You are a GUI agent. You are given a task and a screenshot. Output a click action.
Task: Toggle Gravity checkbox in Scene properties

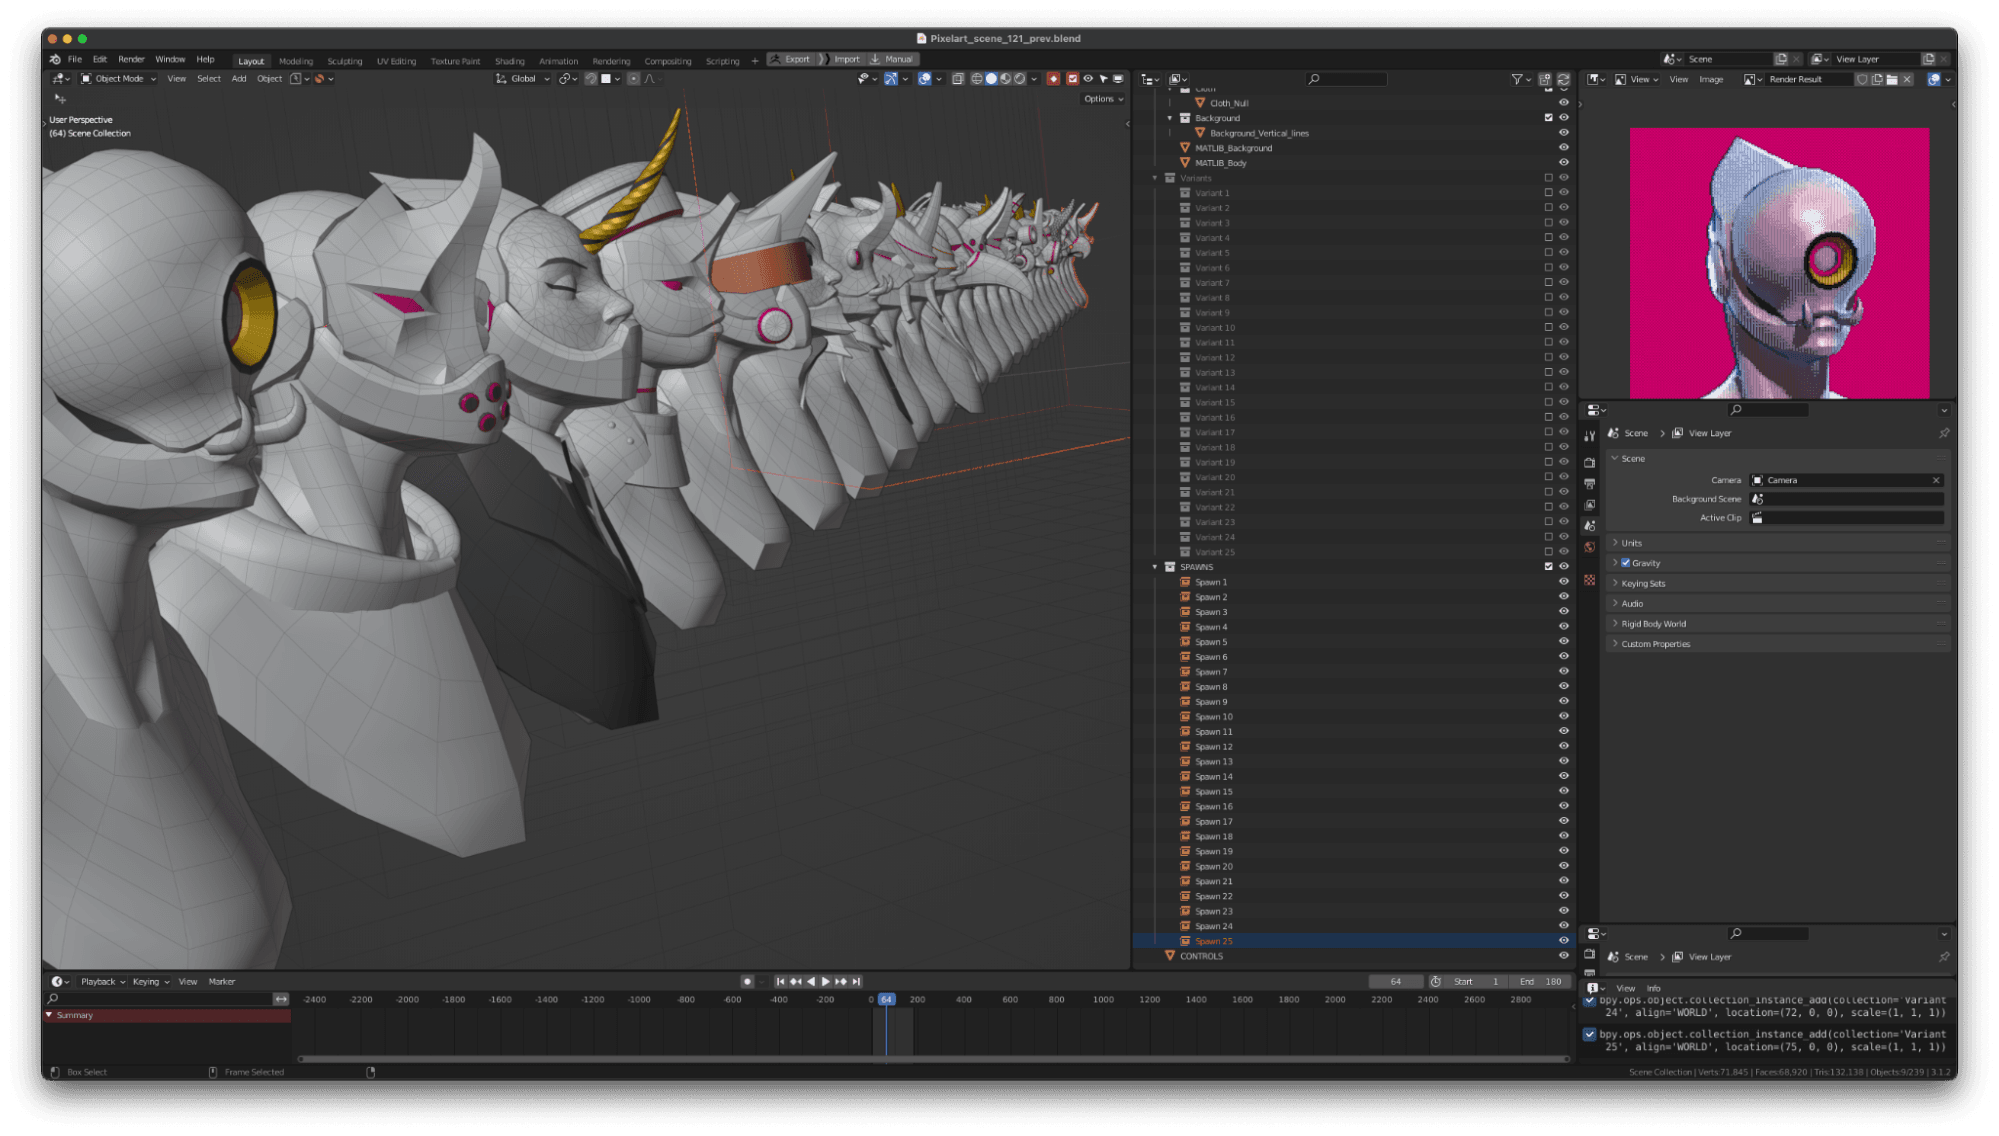tap(1626, 563)
